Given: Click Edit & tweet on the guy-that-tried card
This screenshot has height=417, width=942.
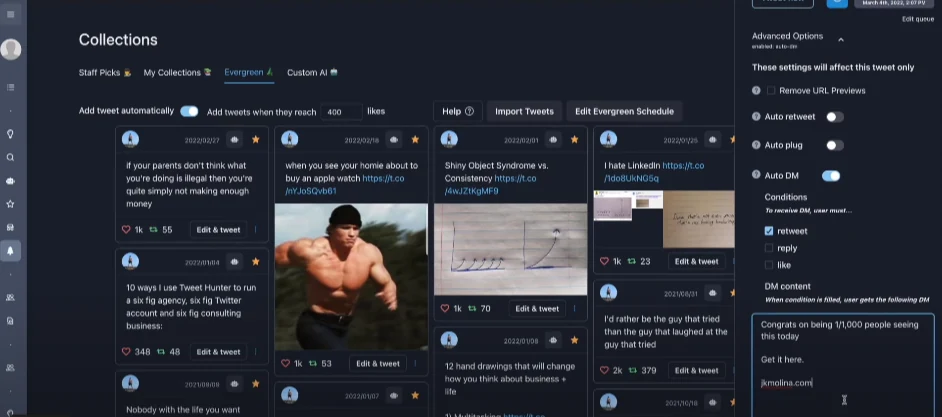Looking at the screenshot, I should coord(696,370).
